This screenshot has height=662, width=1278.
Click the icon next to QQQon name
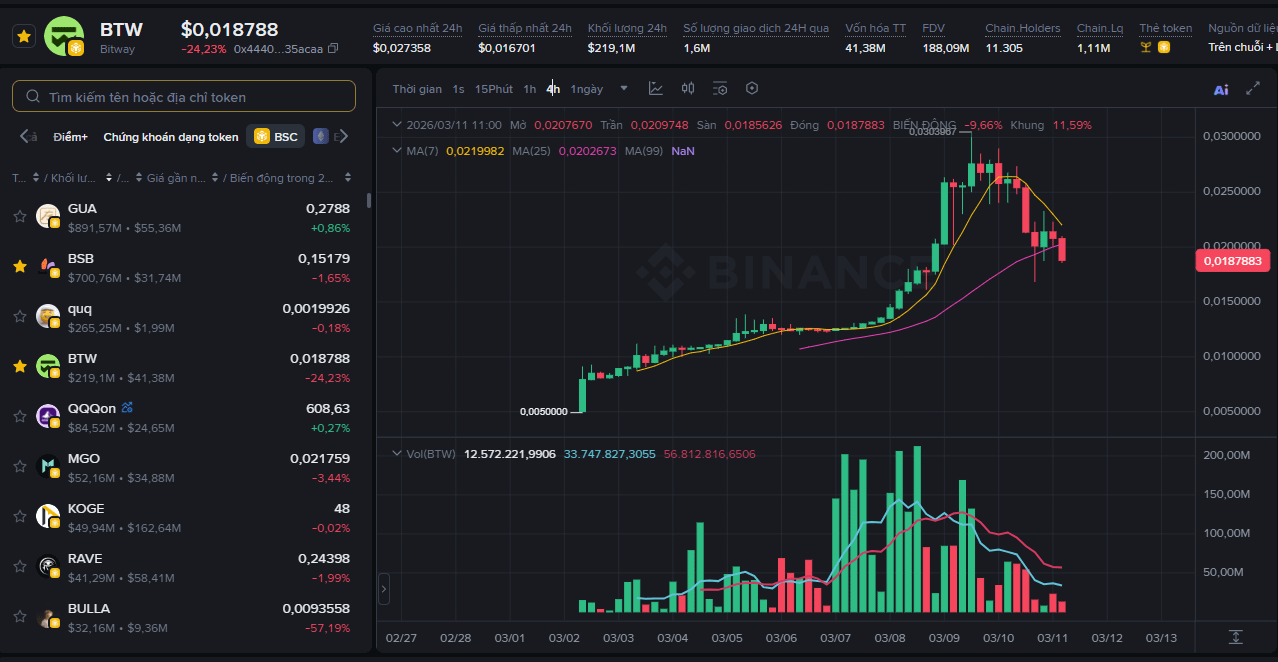[127, 408]
